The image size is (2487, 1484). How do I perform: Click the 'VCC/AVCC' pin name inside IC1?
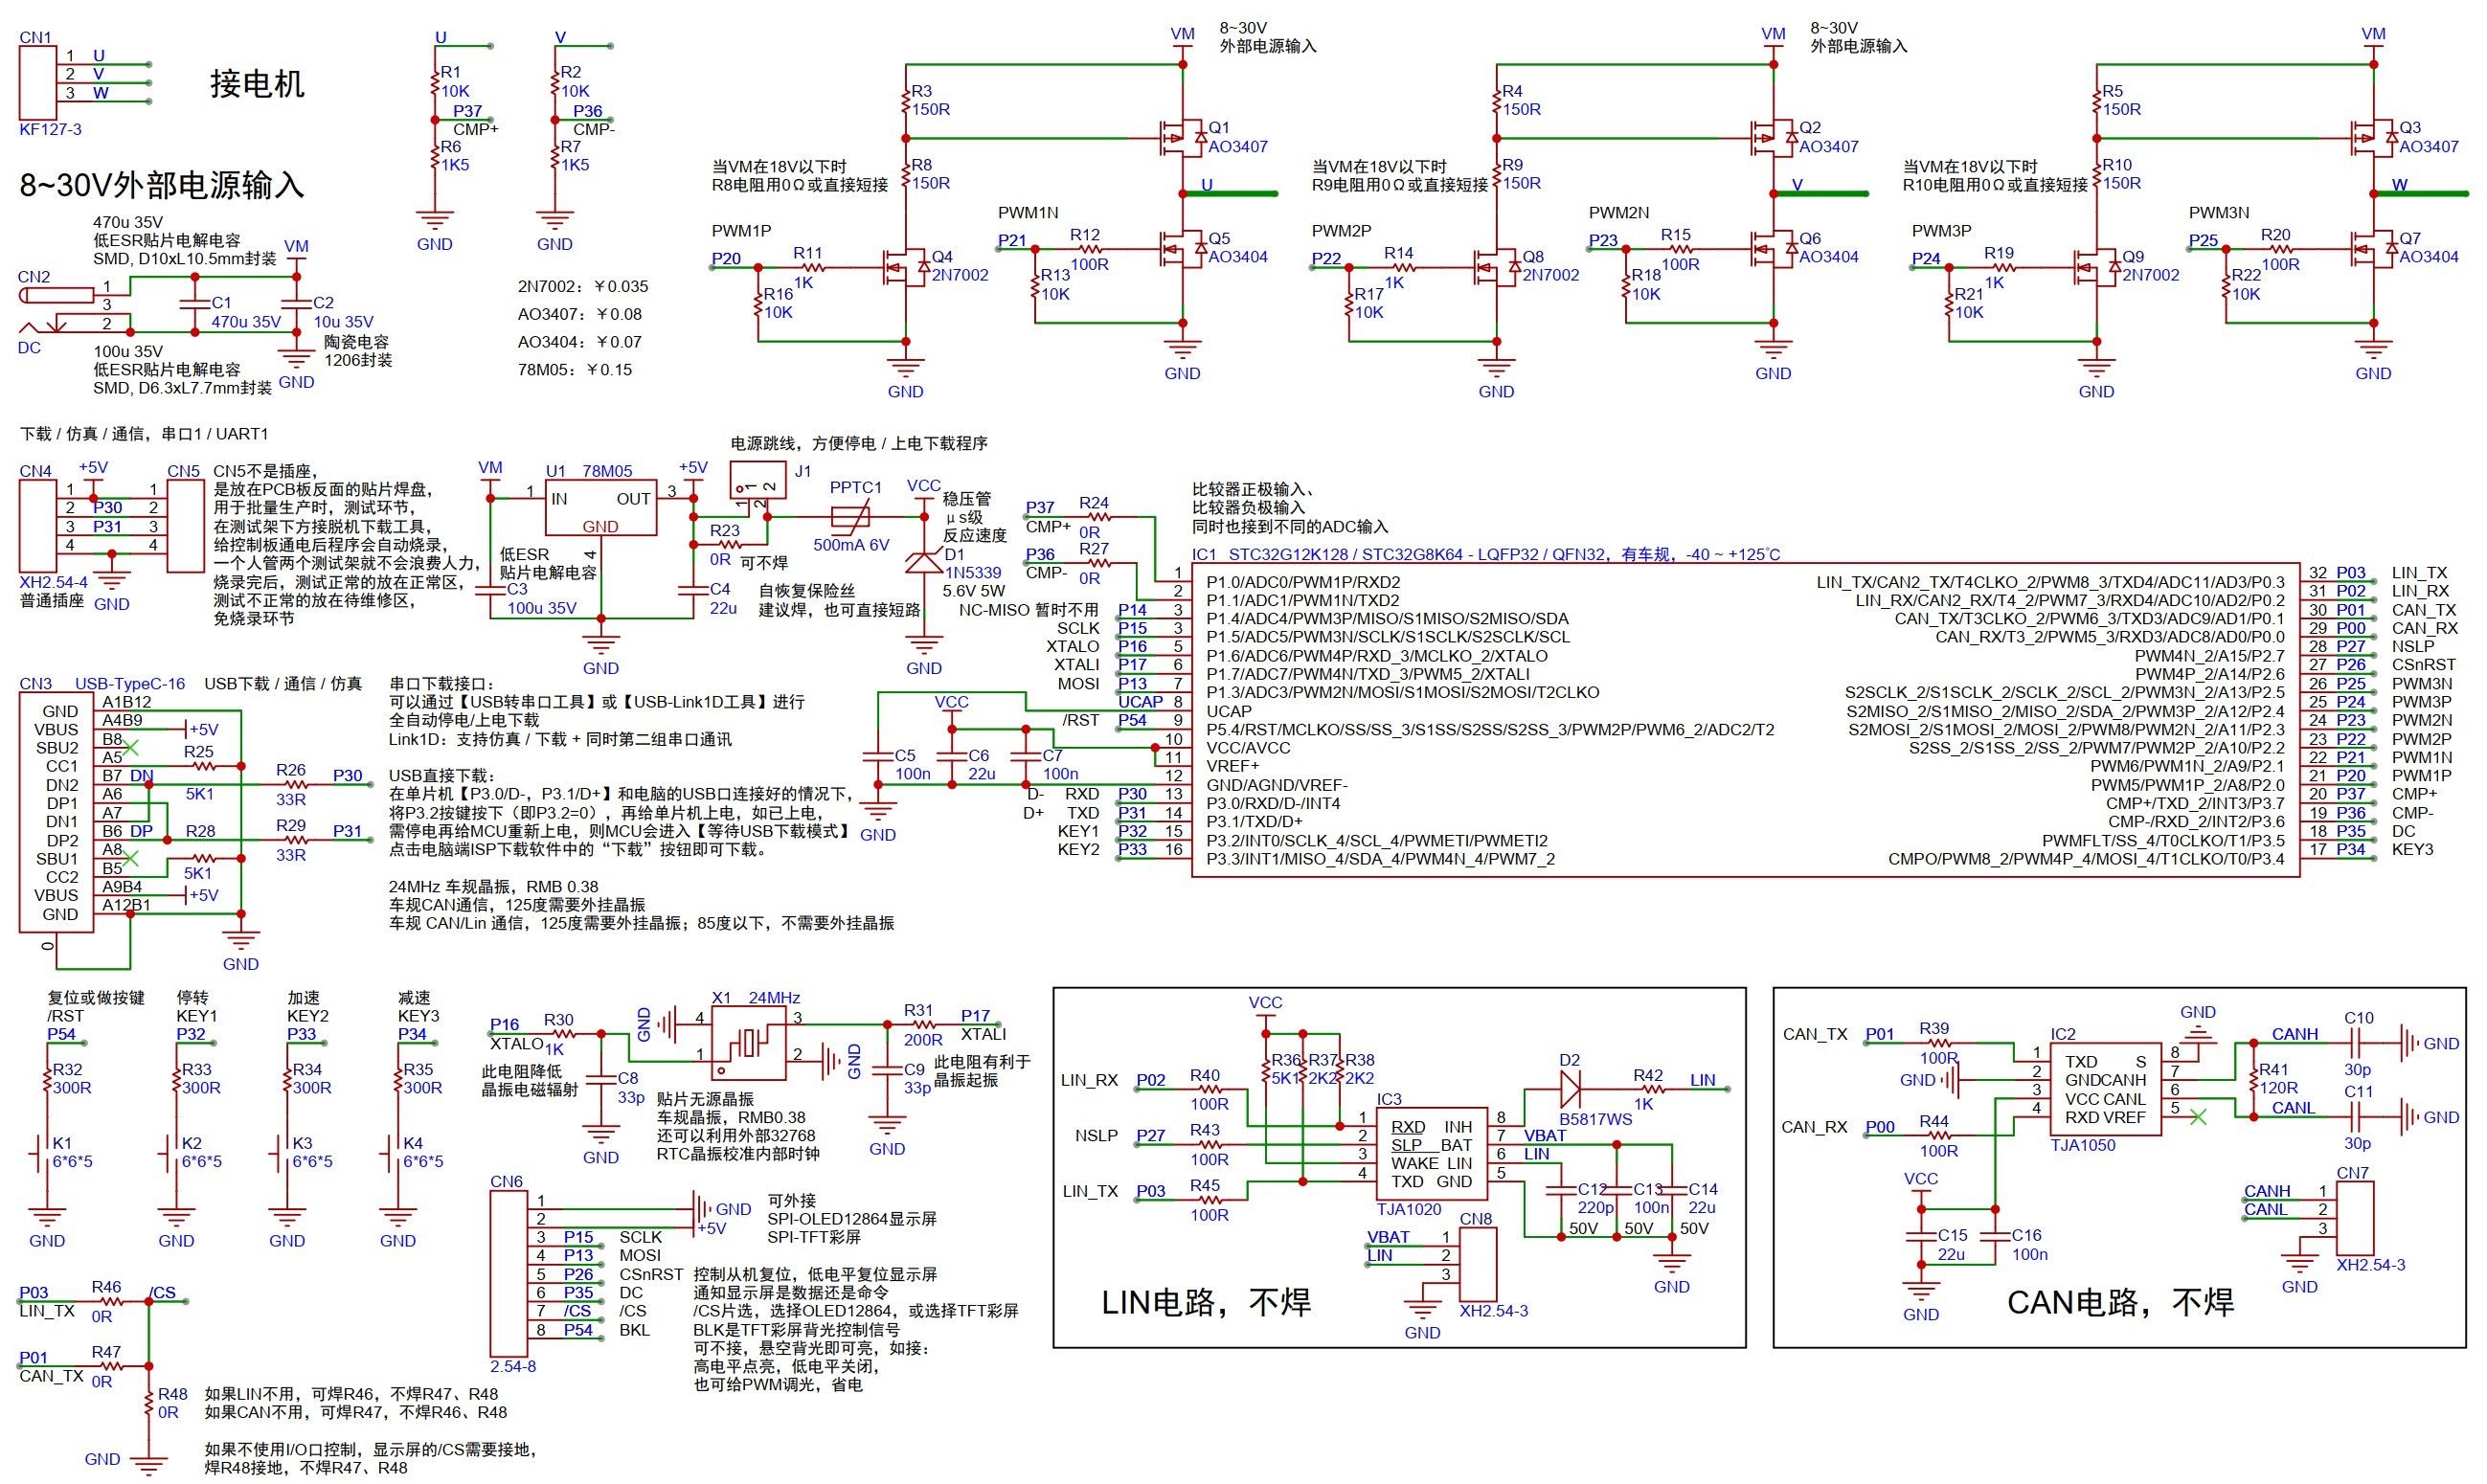pos(1248,748)
